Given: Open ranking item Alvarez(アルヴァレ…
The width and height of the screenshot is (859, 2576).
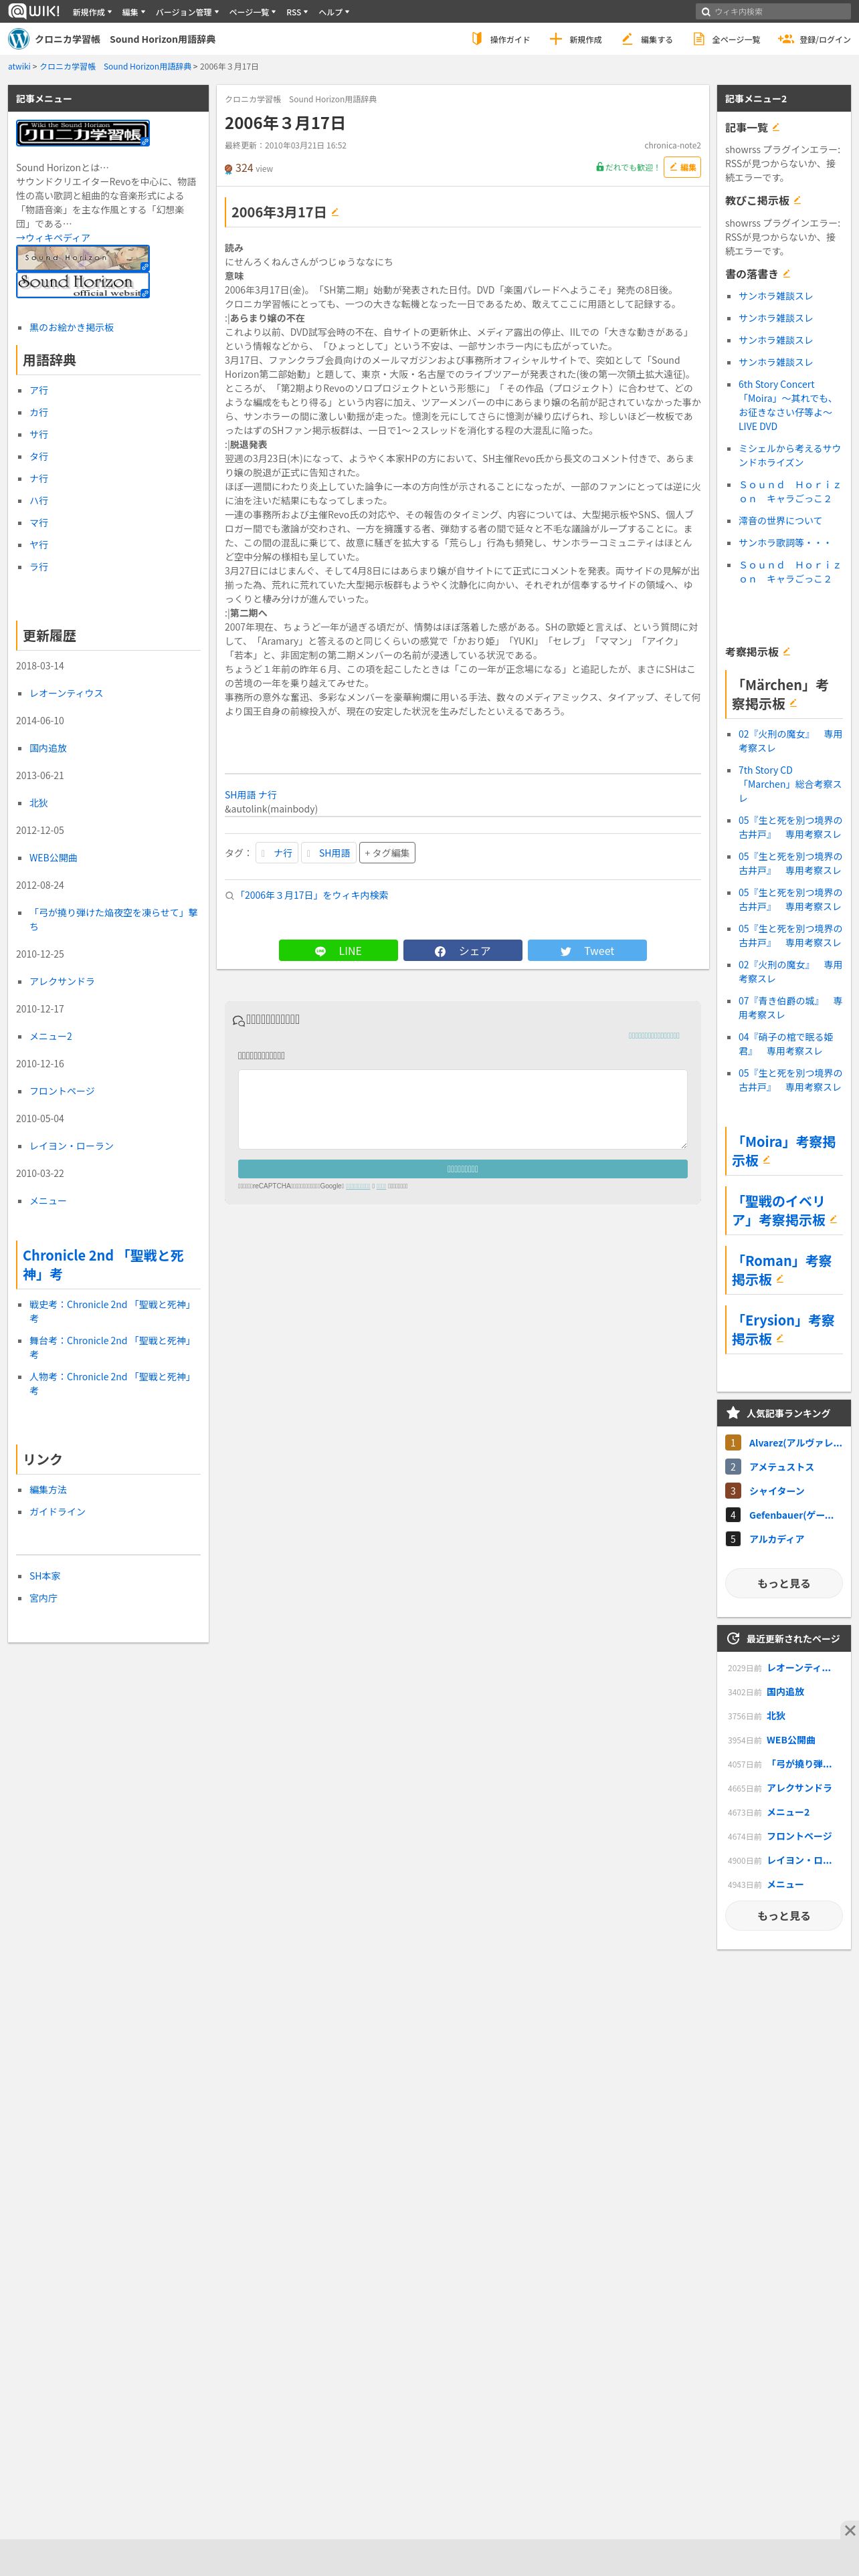Looking at the screenshot, I should [795, 1442].
